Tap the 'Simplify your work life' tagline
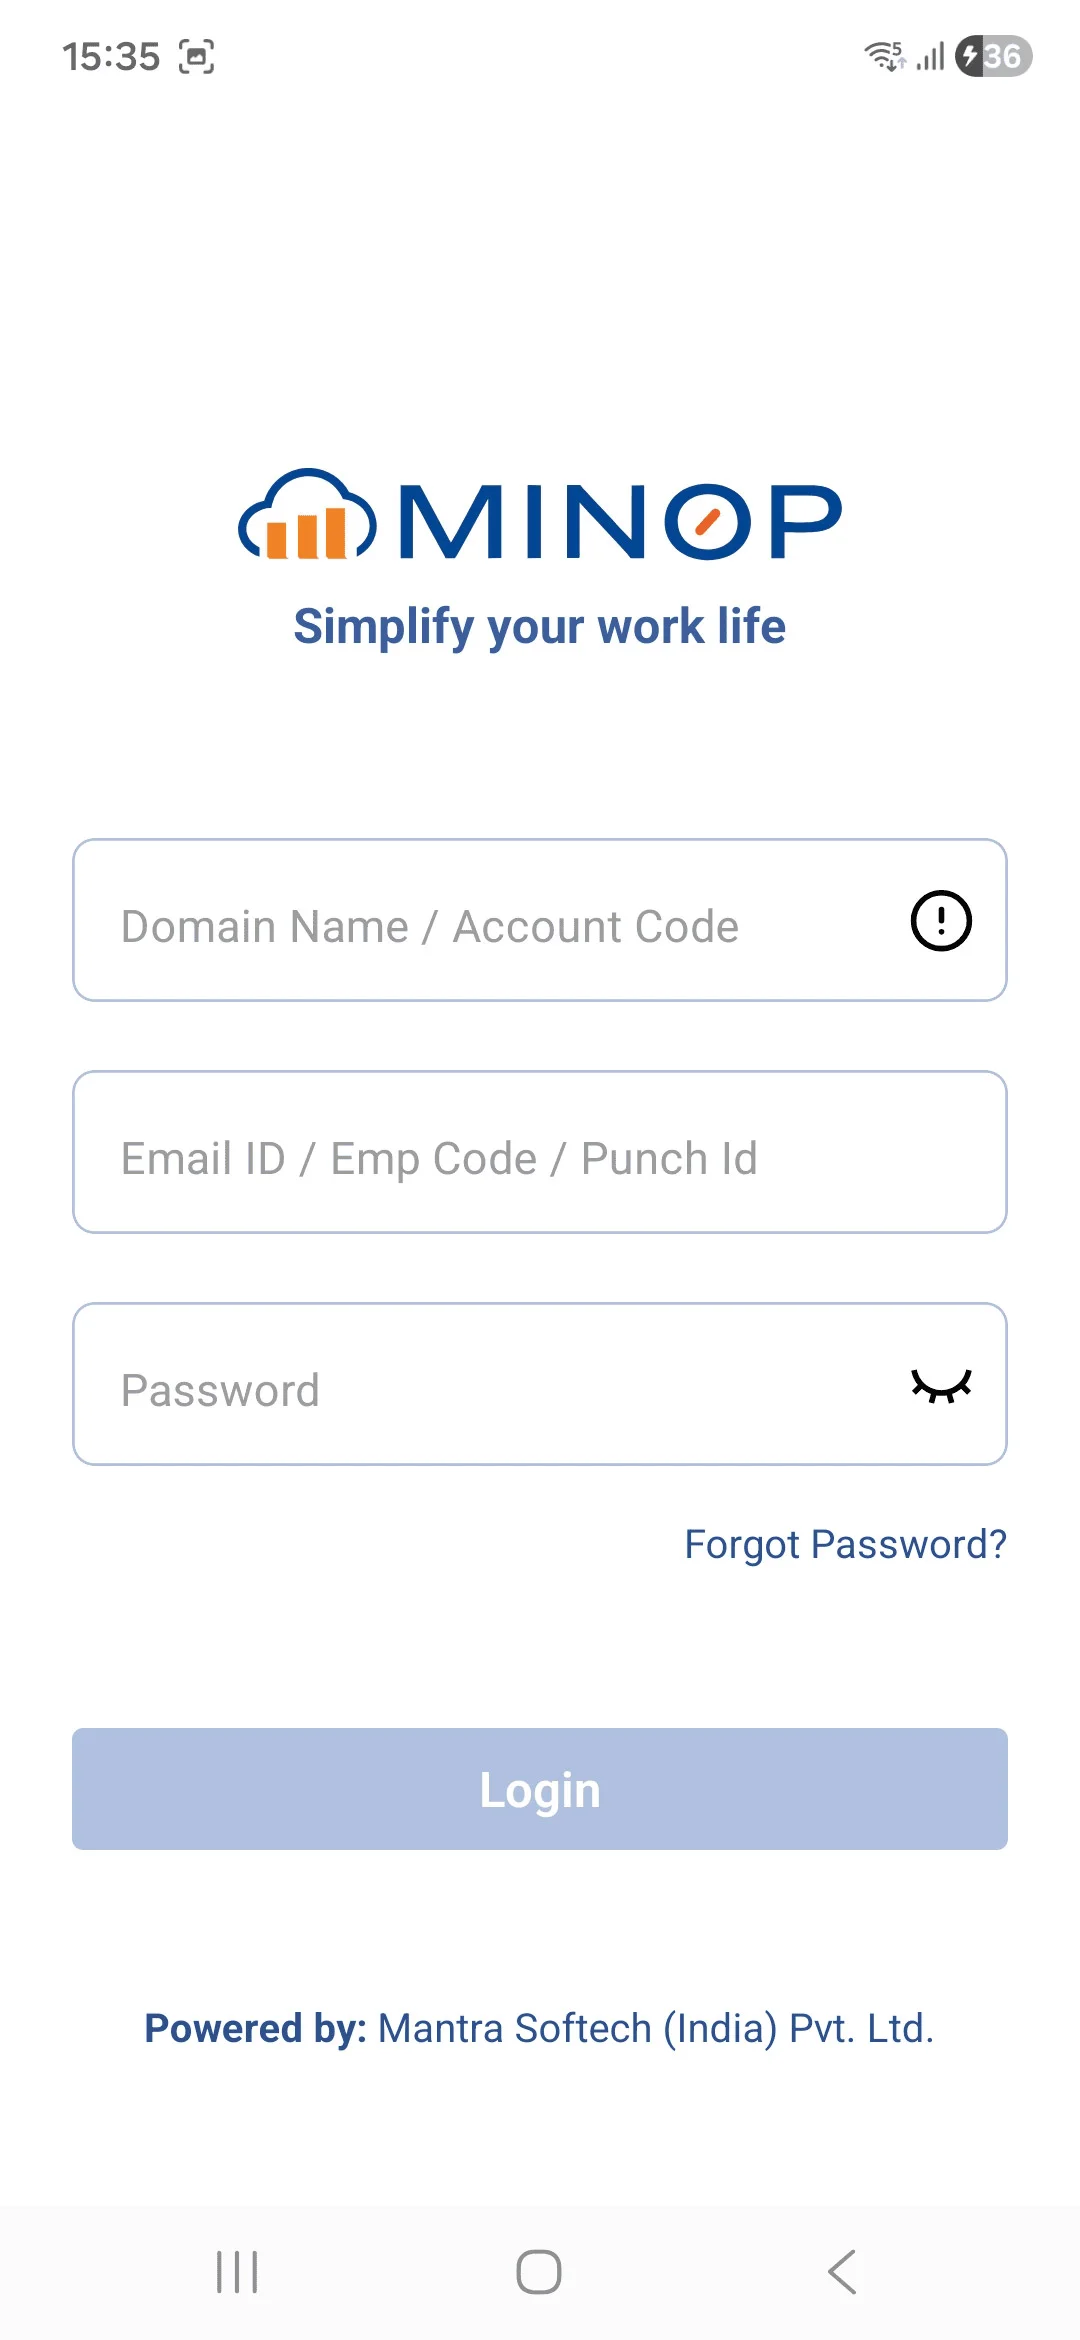This screenshot has width=1080, height=2340. tap(540, 627)
